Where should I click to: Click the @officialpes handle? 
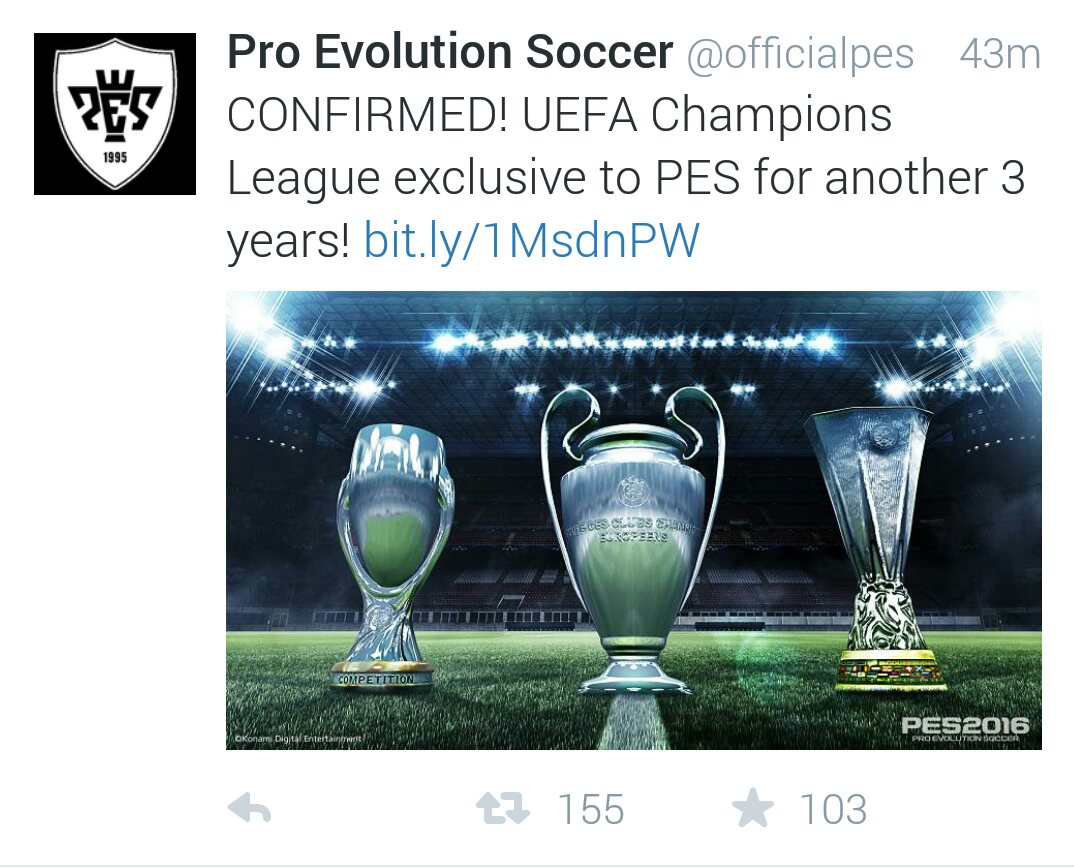pos(799,54)
